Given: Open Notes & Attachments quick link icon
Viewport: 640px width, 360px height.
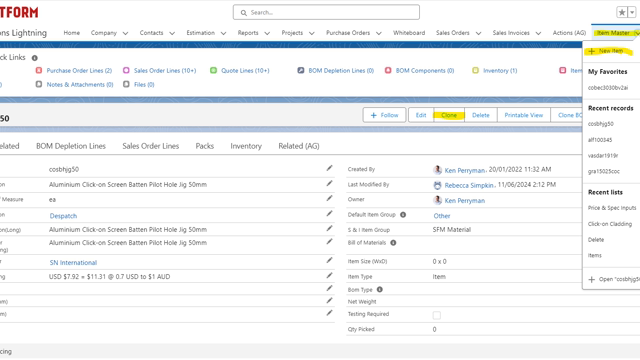Looking at the screenshot, I should (39, 84).
